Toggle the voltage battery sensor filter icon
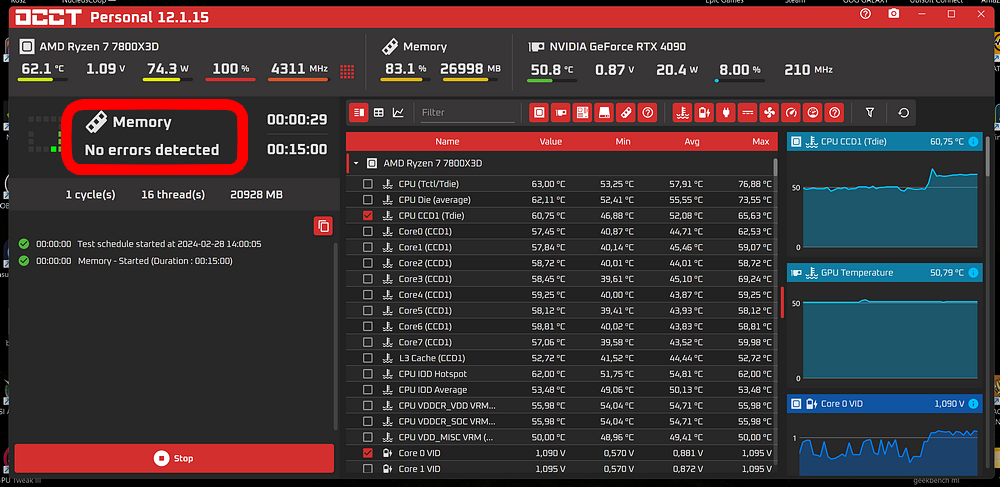Screen dimensions: 1000x487 [x=704, y=113]
